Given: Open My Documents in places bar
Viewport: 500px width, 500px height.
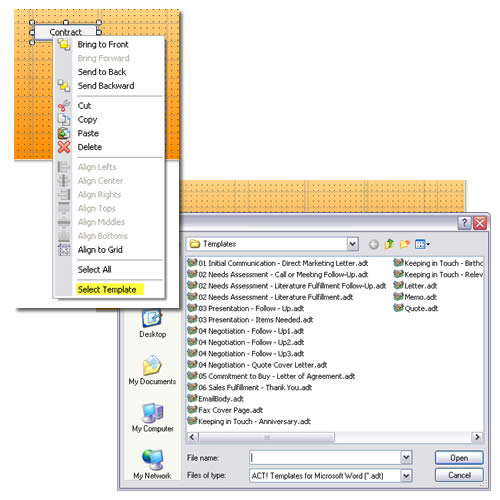Looking at the screenshot, I should (152, 370).
